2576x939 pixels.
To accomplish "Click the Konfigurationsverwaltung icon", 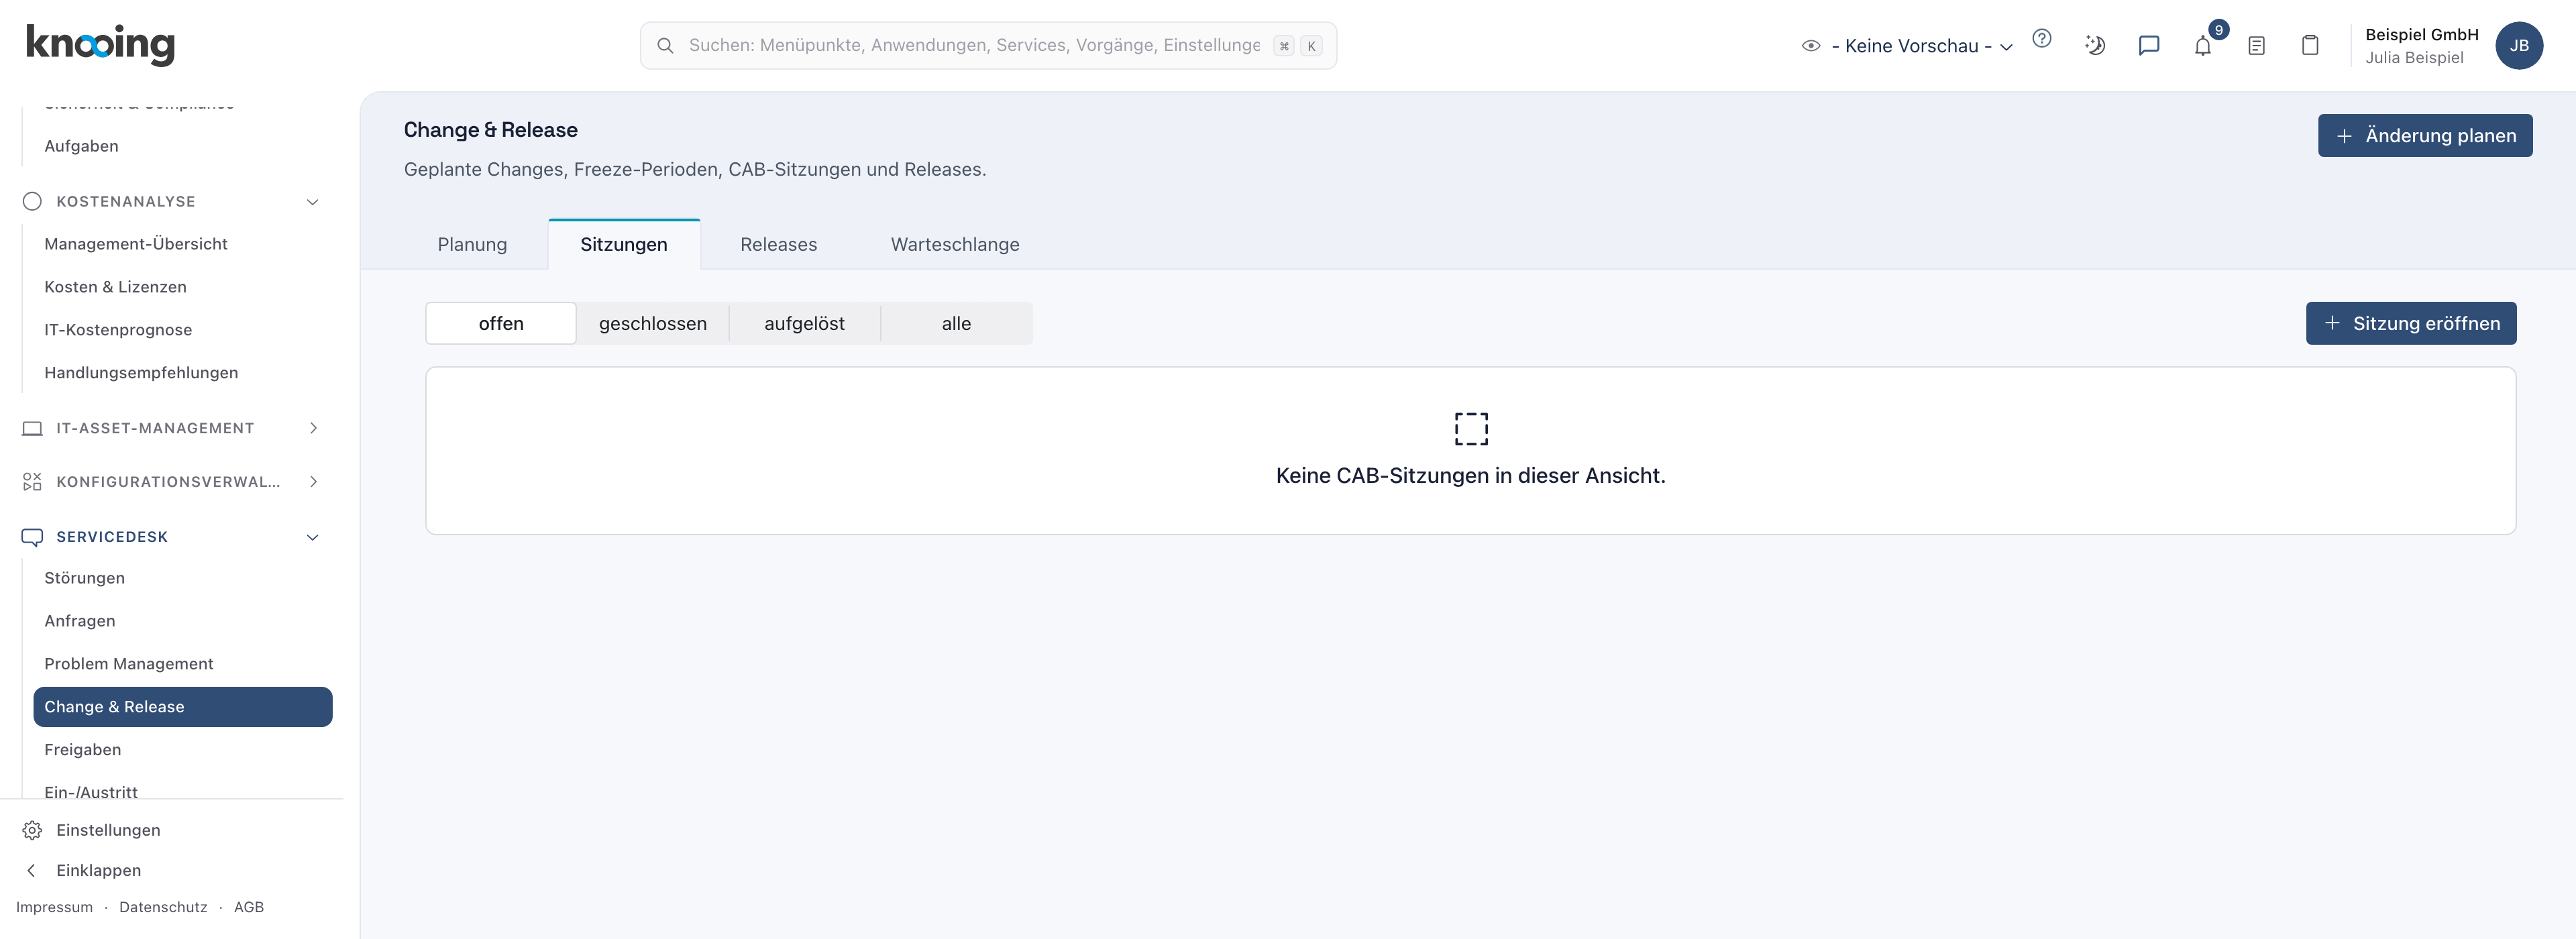I will pyautogui.click(x=32, y=482).
